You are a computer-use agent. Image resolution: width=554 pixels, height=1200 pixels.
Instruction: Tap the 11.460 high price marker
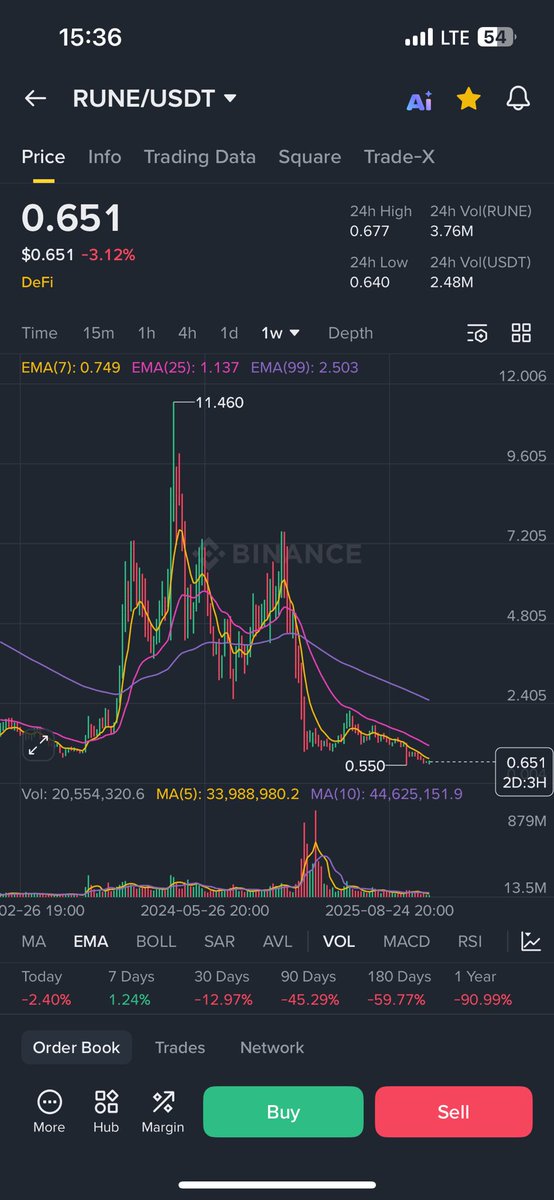point(219,403)
